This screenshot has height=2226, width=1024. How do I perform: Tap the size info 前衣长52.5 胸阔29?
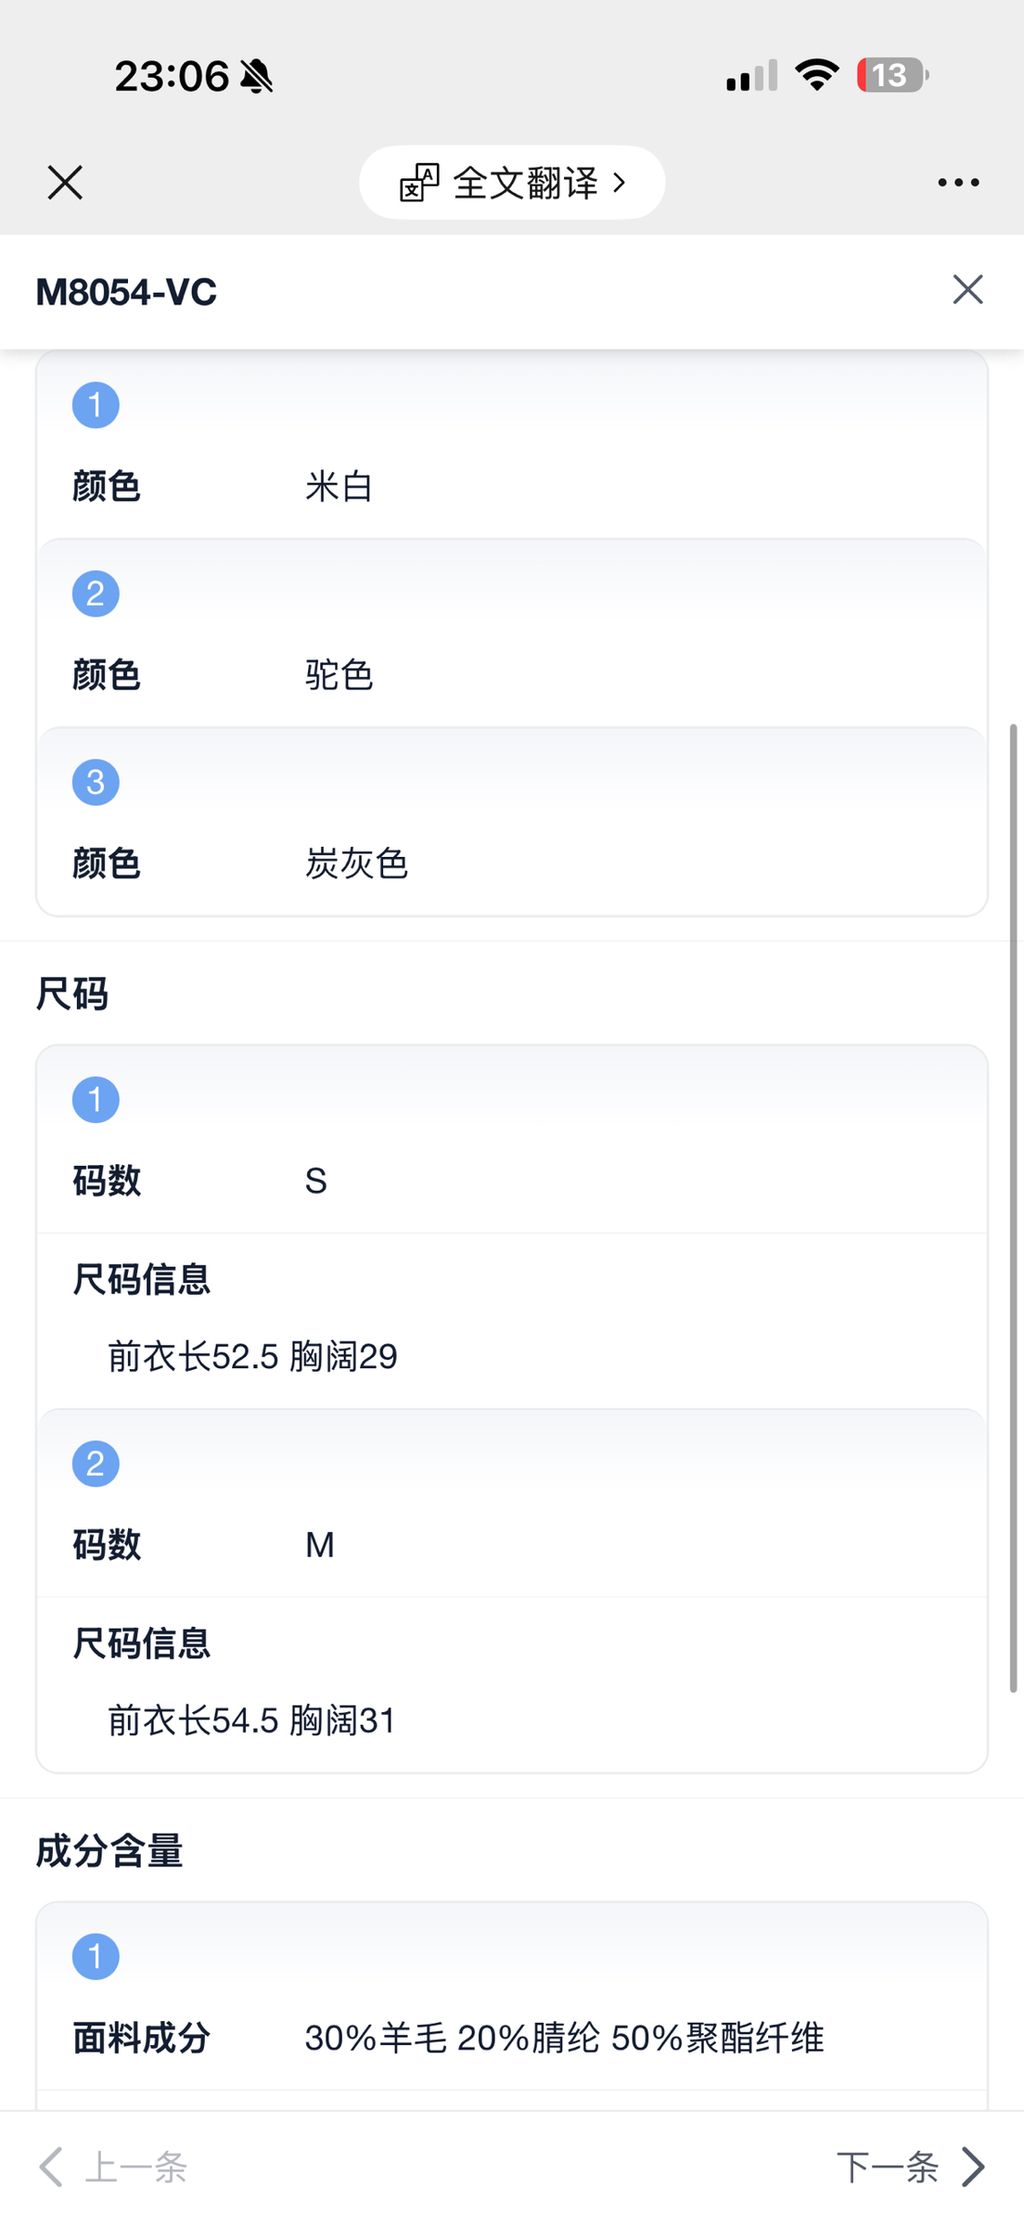[x=253, y=1357]
